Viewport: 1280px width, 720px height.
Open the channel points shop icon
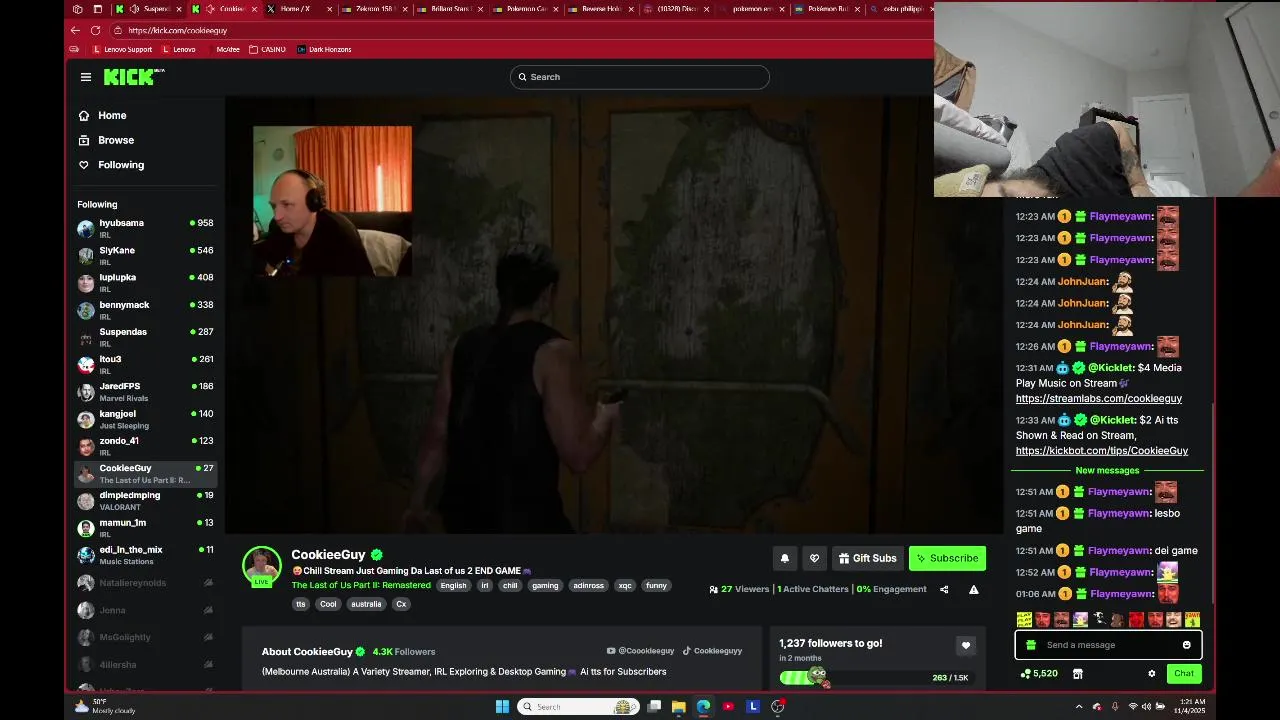(x=1077, y=674)
